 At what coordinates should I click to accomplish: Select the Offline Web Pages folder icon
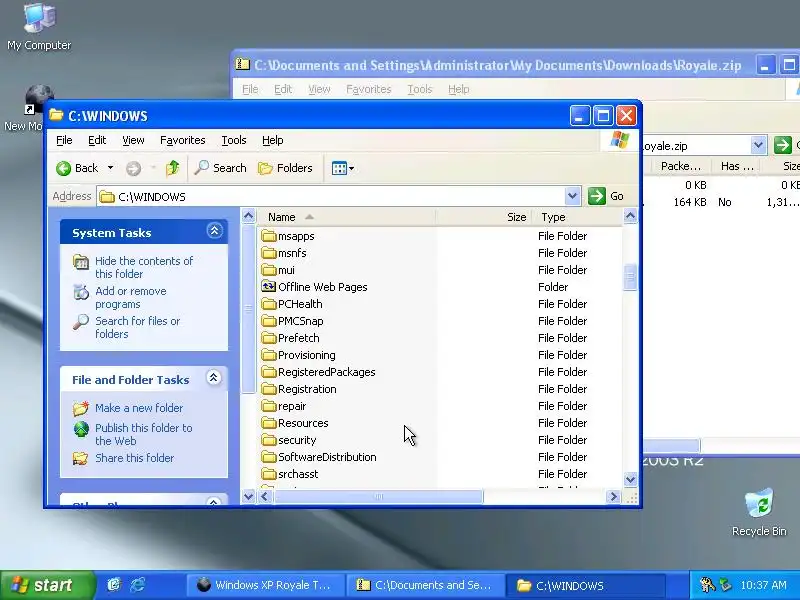269,287
